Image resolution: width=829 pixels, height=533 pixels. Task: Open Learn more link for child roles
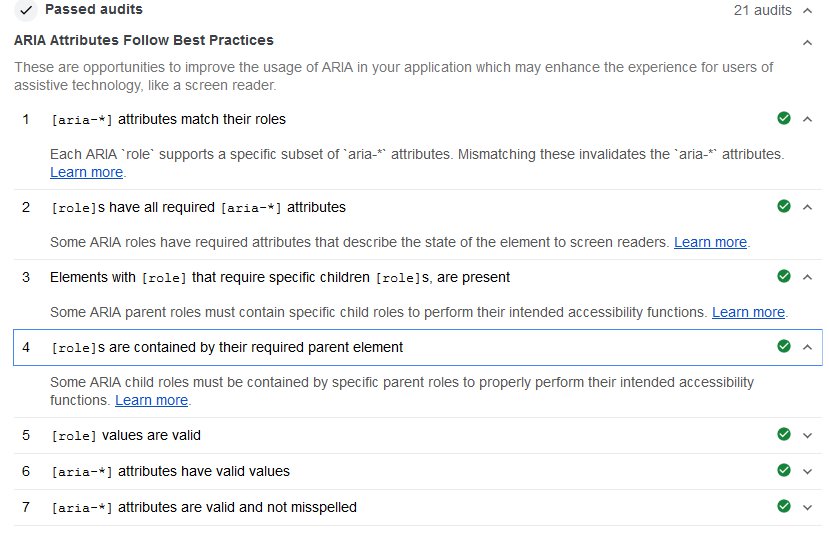point(748,312)
